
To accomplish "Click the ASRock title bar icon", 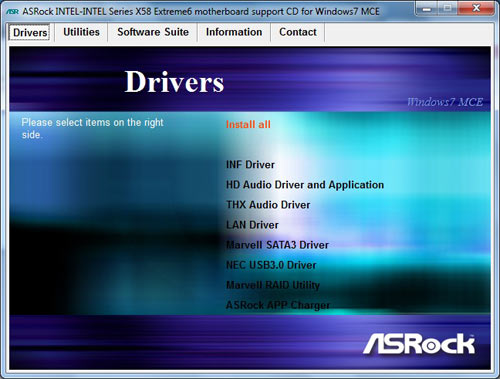I will [12, 12].
